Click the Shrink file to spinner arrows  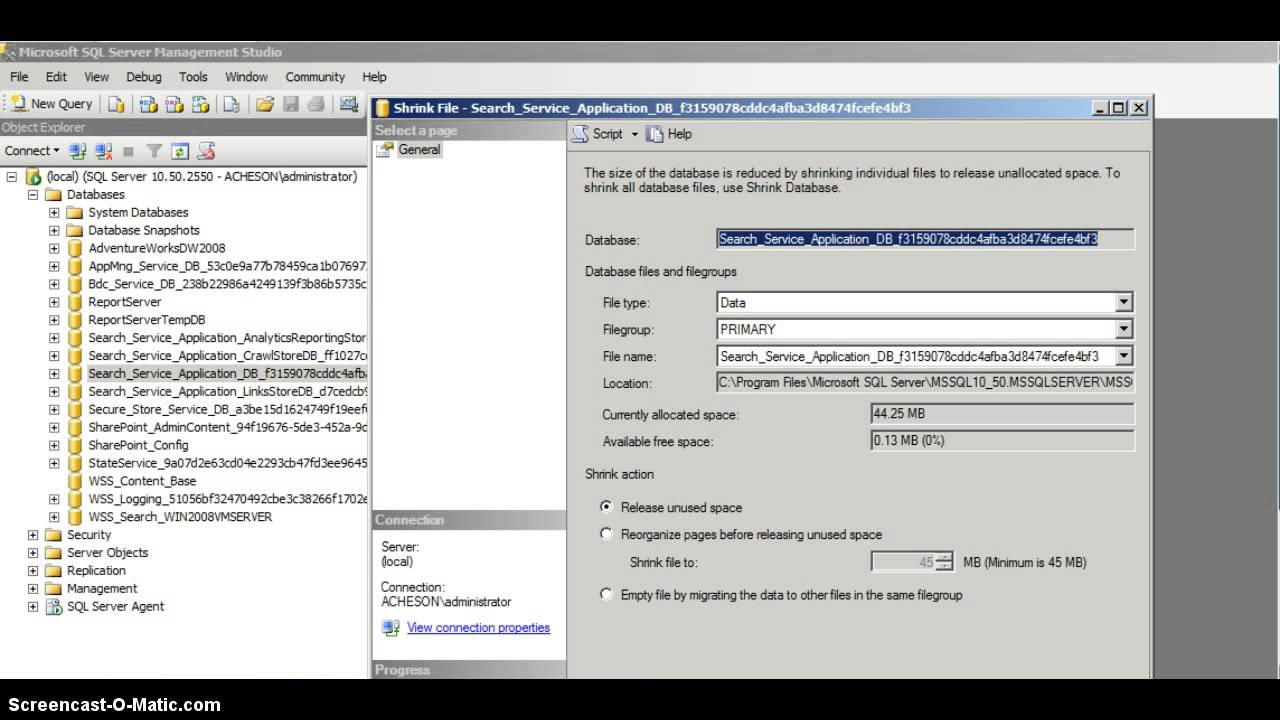pyautogui.click(x=944, y=562)
